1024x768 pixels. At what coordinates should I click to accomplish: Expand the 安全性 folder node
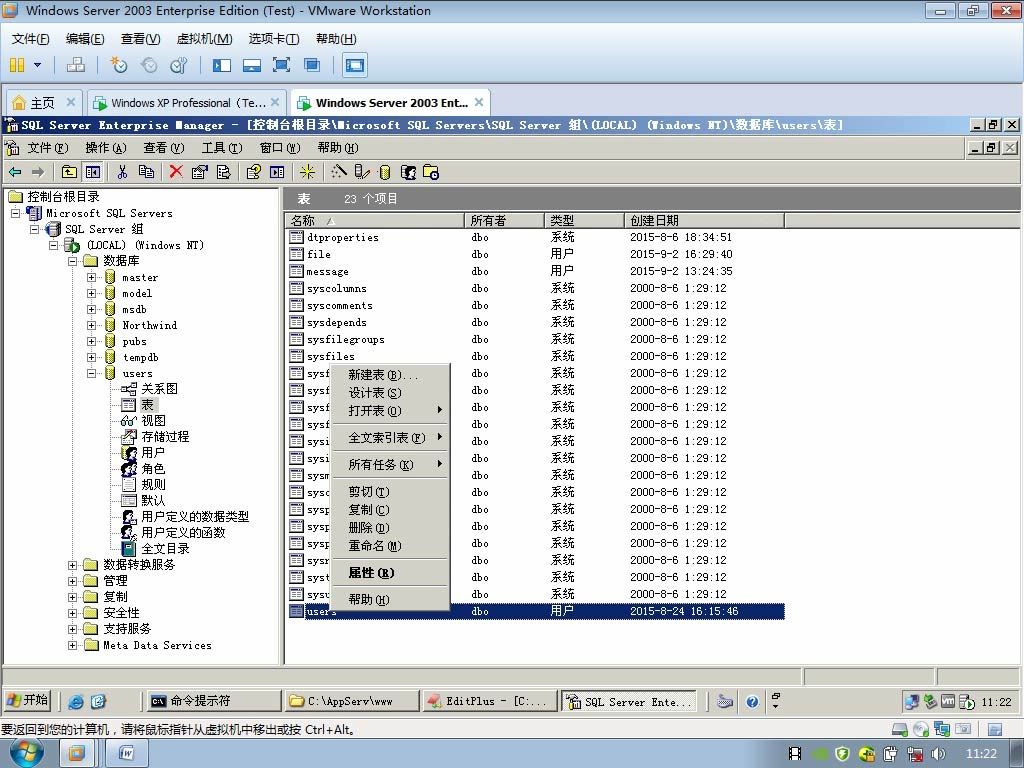[x=72, y=613]
